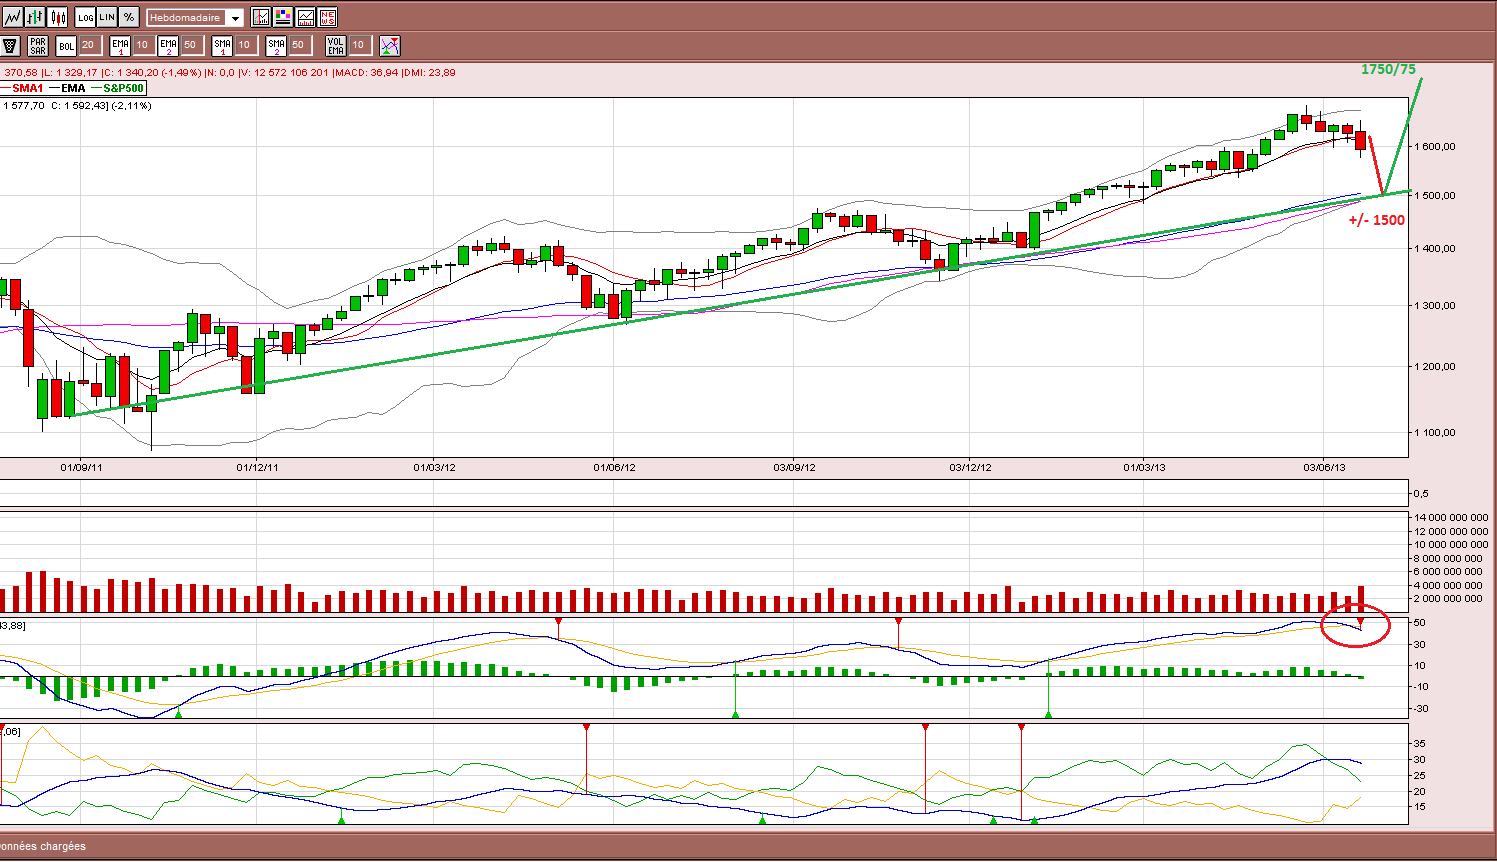Switch to candlestick chart display

pos(58,17)
